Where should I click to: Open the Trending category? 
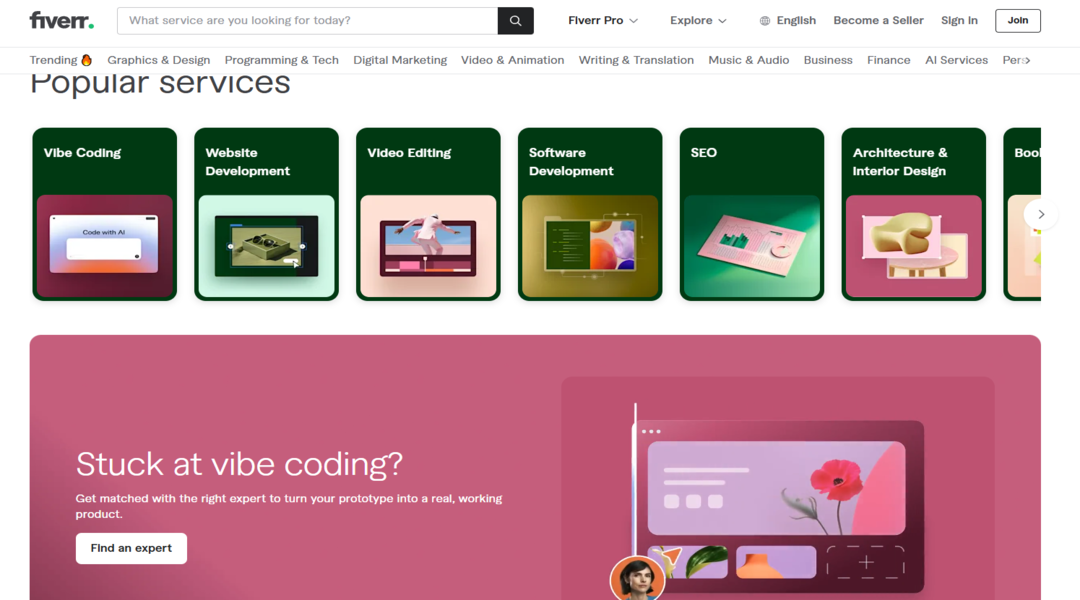click(x=61, y=60)
